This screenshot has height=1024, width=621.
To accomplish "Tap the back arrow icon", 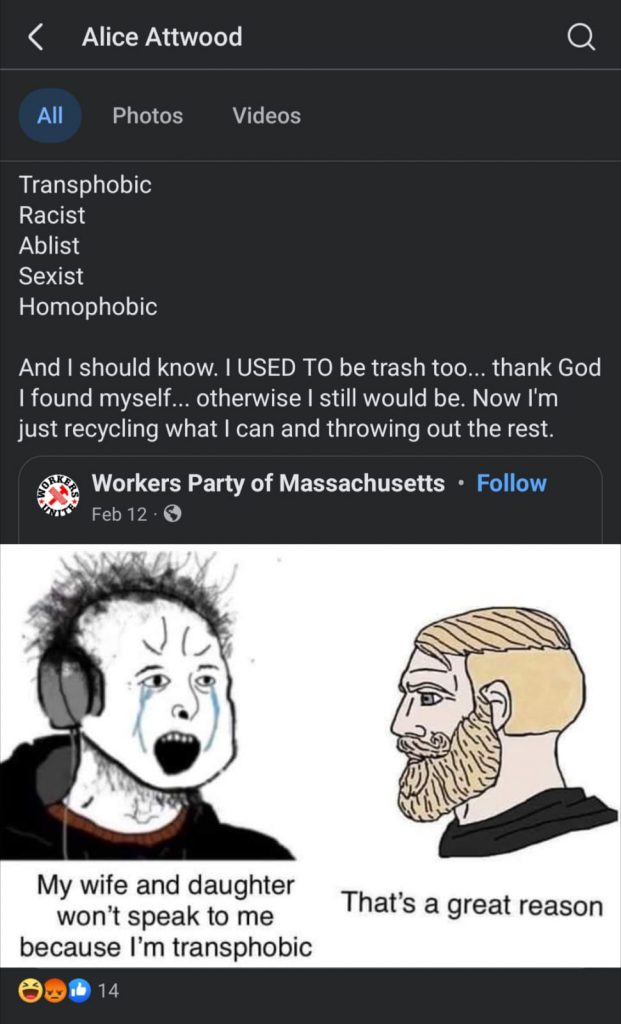I will click(36, 37).
